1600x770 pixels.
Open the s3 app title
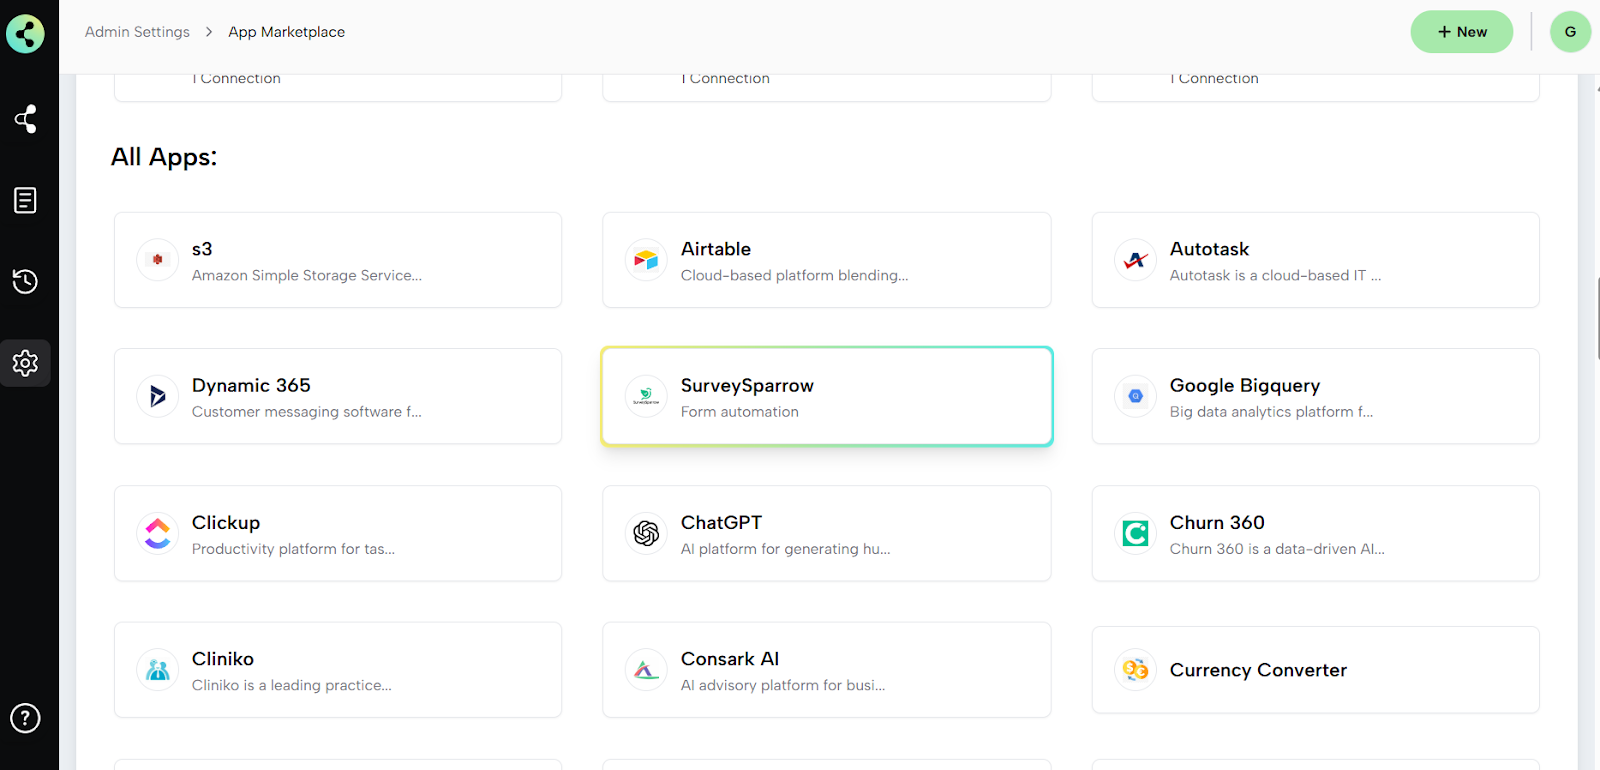click(202, 249)
